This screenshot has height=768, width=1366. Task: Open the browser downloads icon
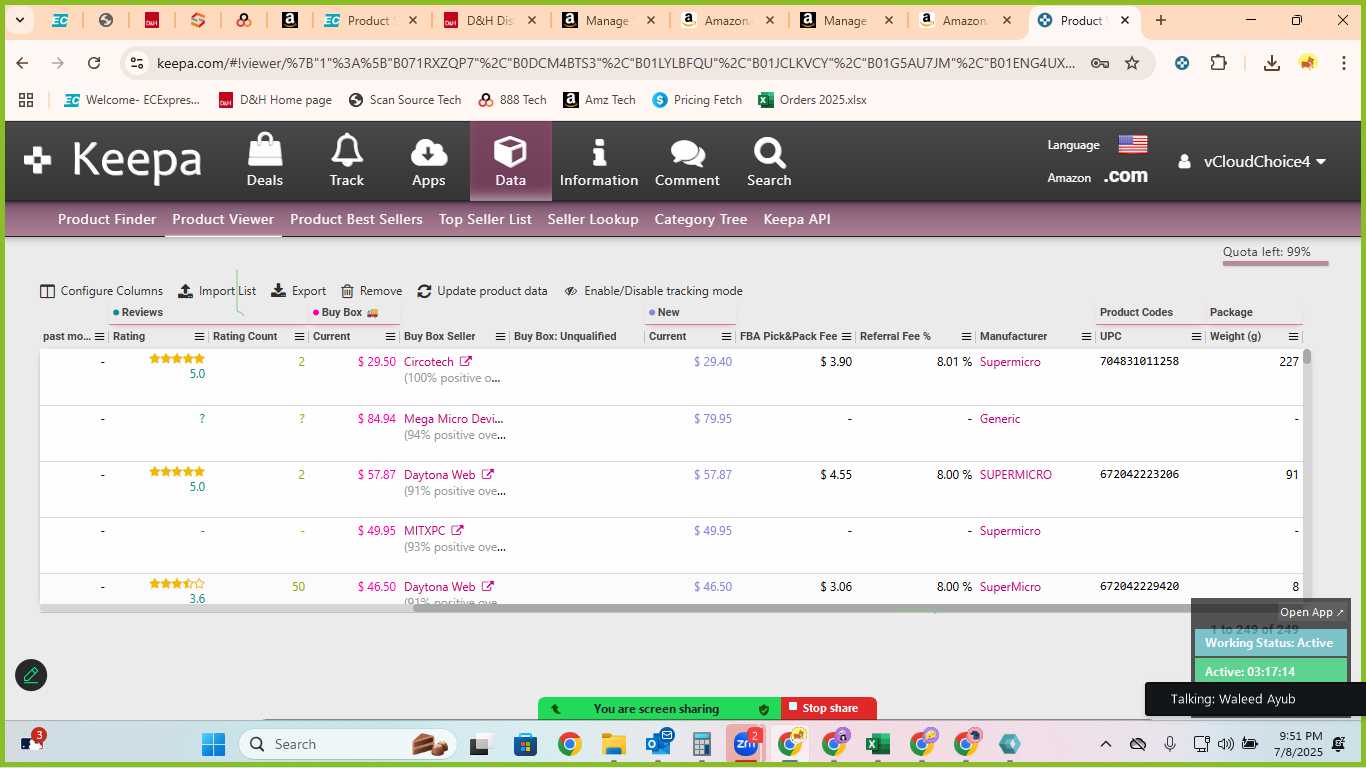click(x=1271, y=63)
